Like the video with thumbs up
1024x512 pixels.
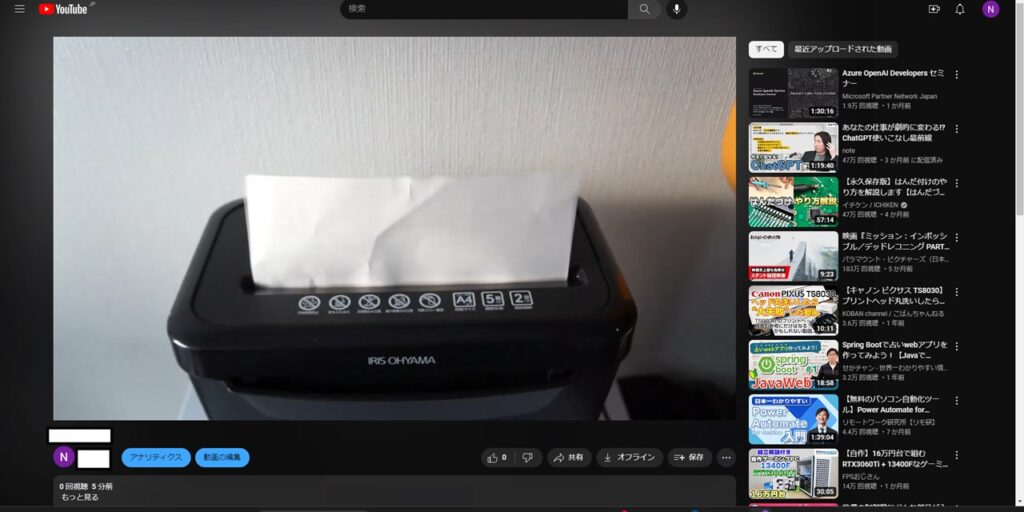coord(497,458)
